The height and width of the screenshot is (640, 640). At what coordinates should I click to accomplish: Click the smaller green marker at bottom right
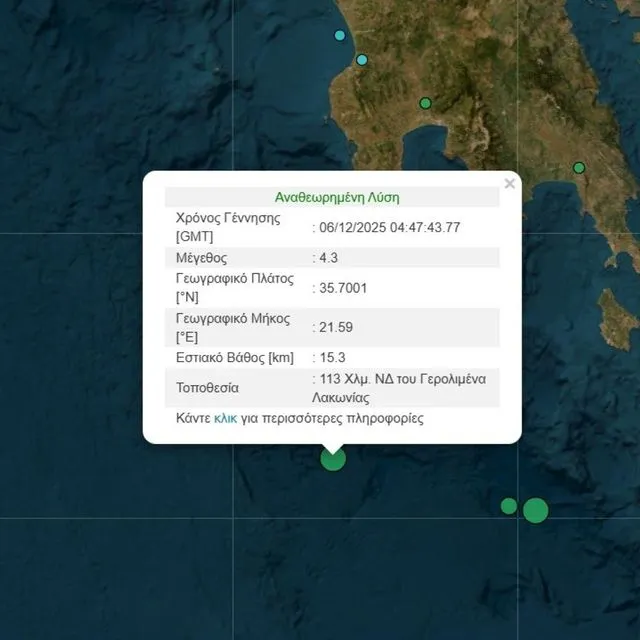(x=509, y=506)
